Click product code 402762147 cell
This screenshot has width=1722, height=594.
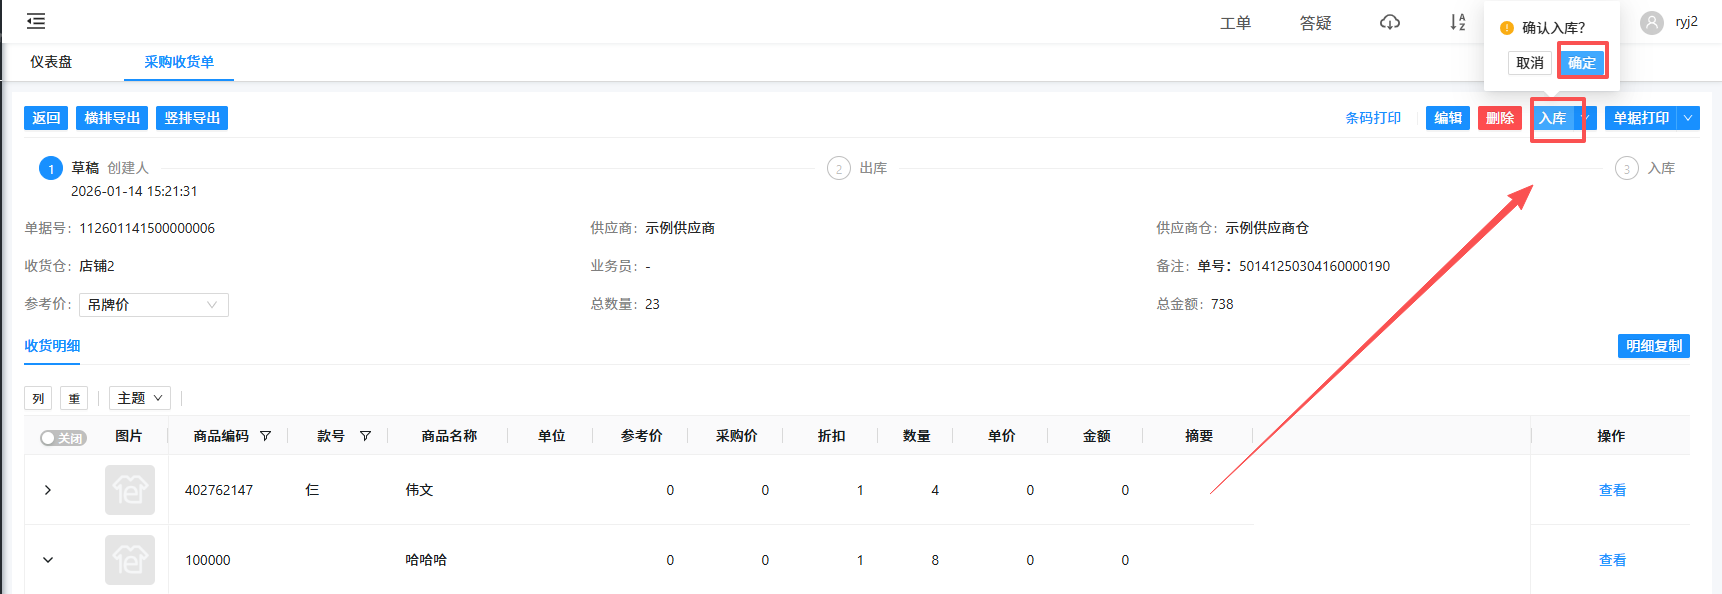219,490
